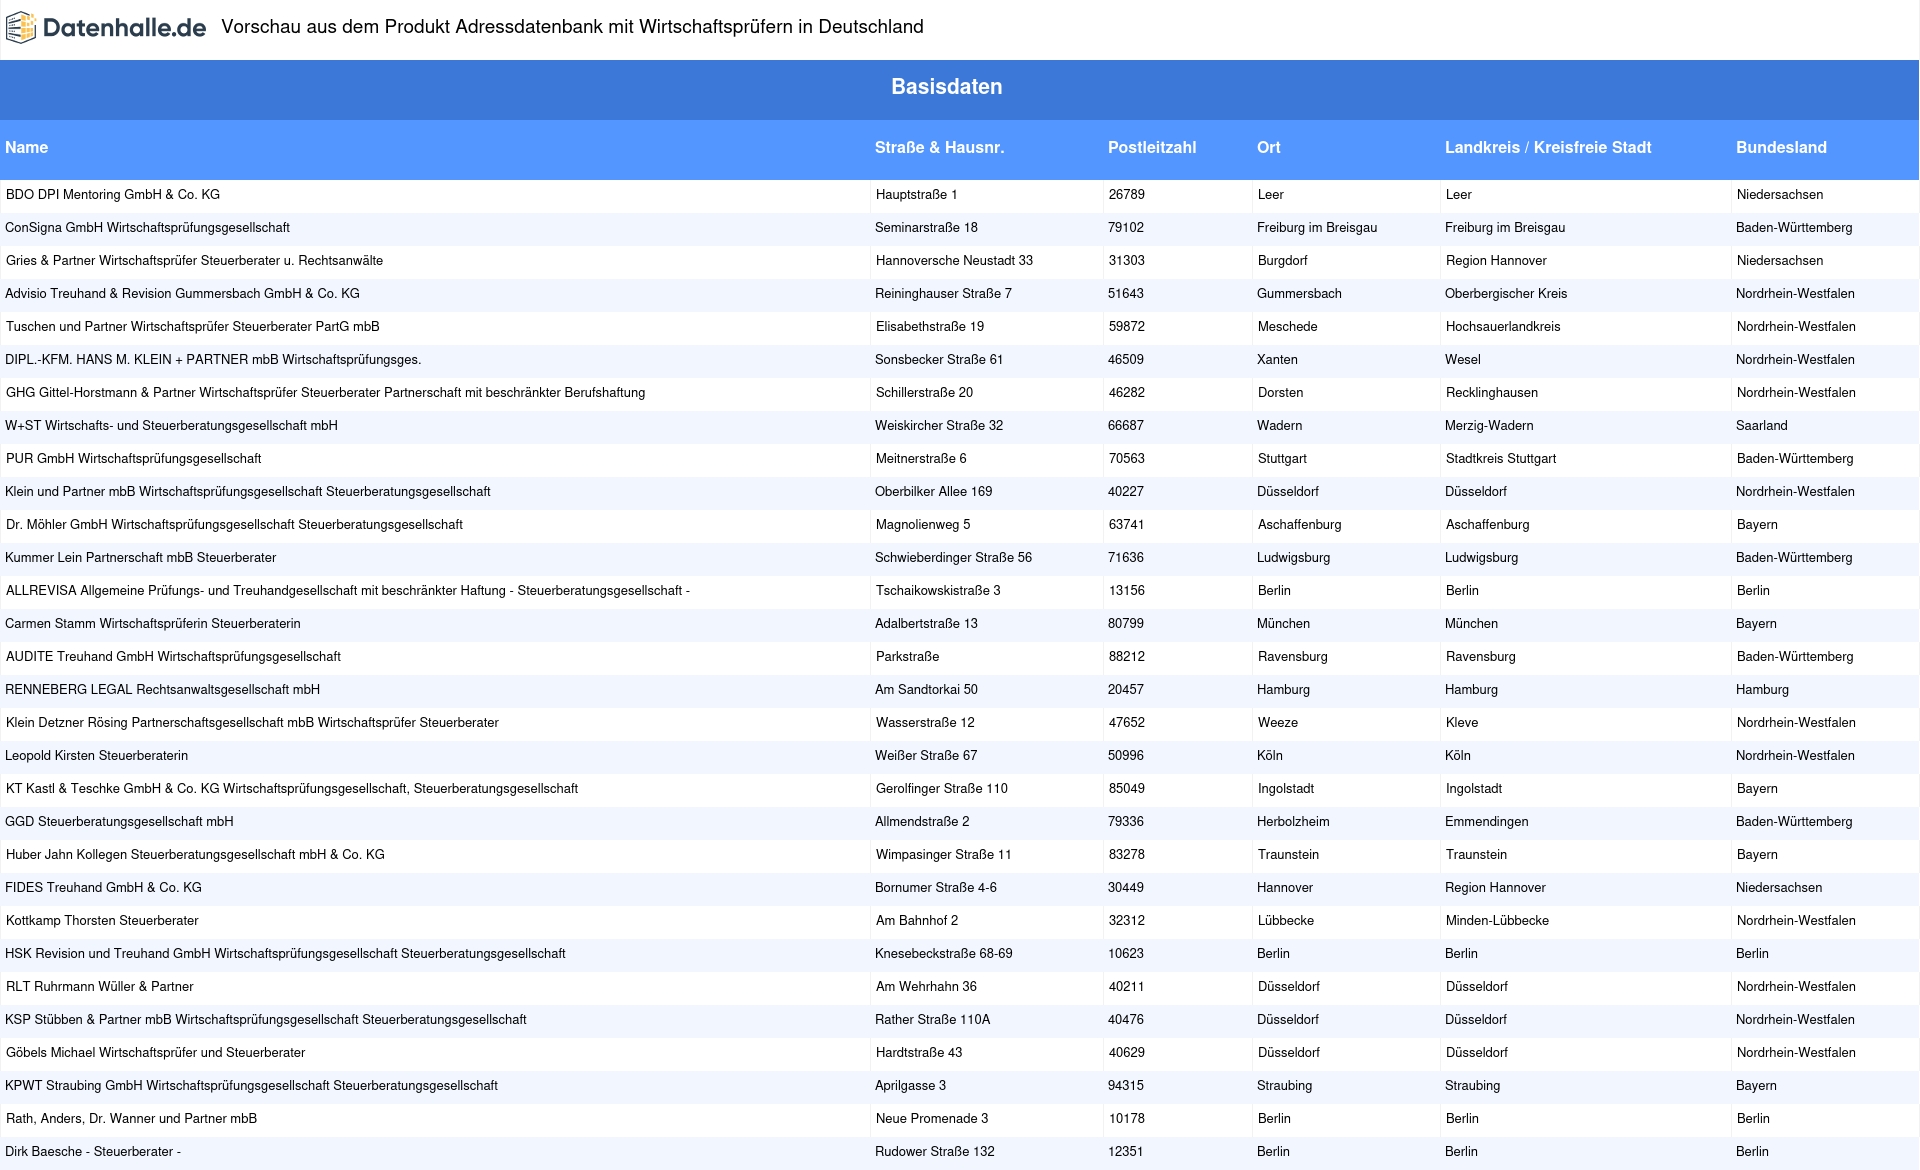Select postal code 85049

pos(1126,789)
